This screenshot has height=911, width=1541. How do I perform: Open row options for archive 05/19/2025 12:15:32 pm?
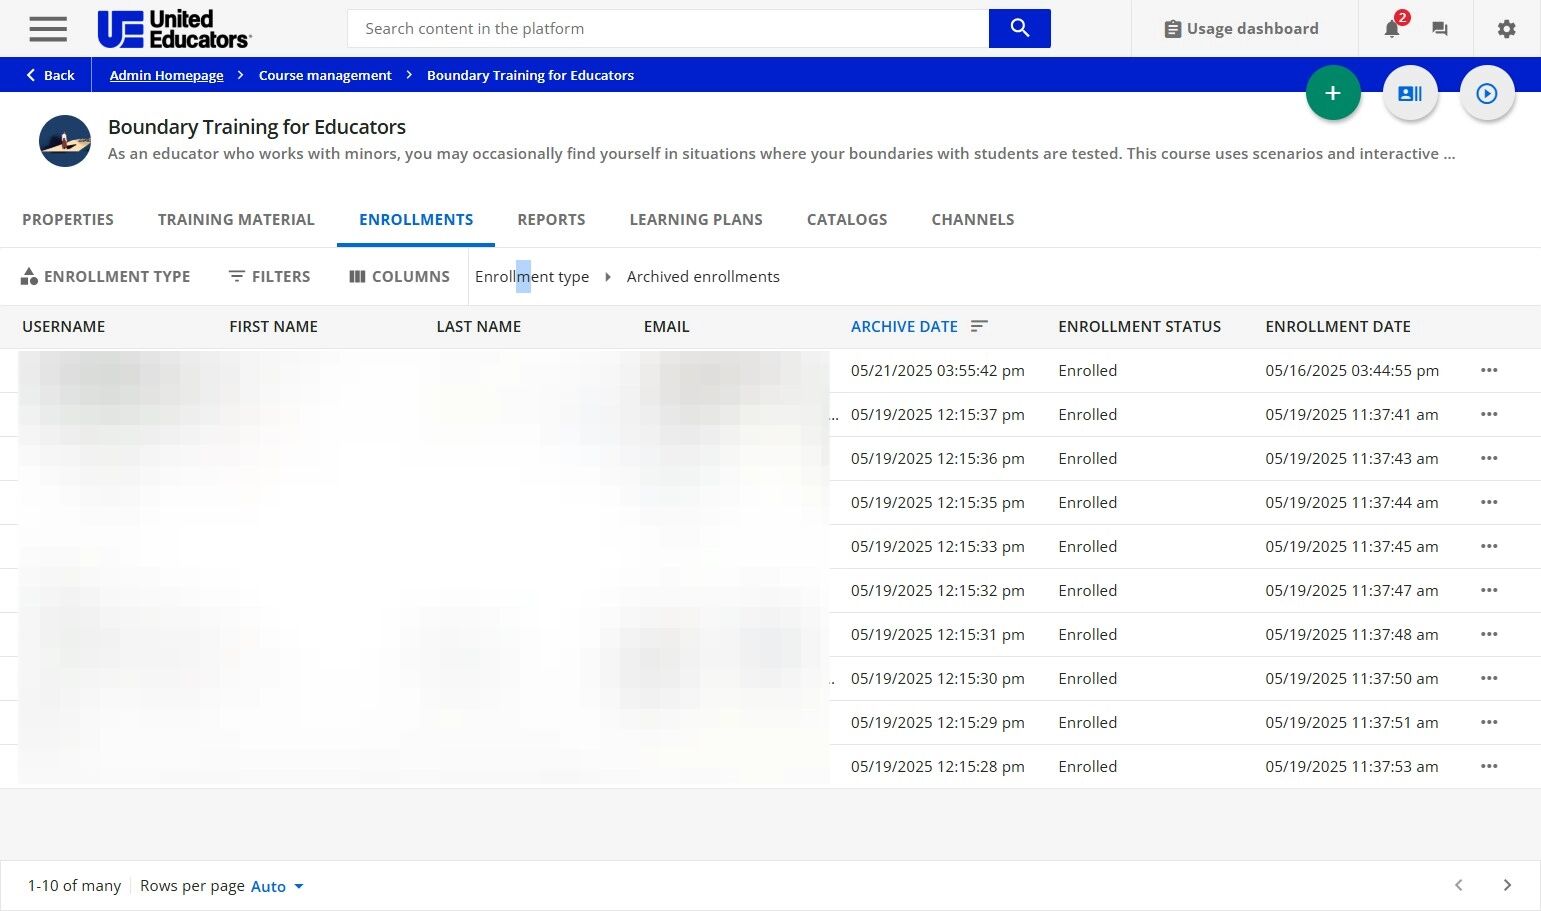(x=1489, y=591)
